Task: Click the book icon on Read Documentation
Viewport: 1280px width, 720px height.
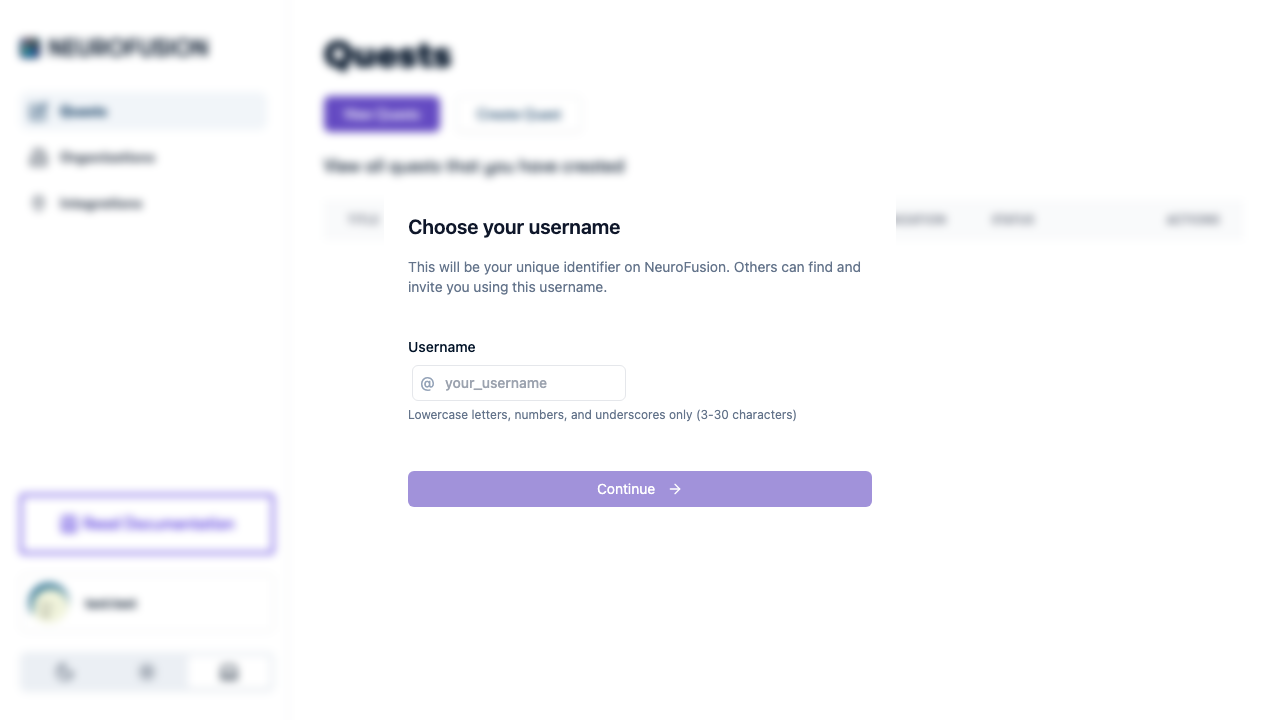Action: point(69,524)
